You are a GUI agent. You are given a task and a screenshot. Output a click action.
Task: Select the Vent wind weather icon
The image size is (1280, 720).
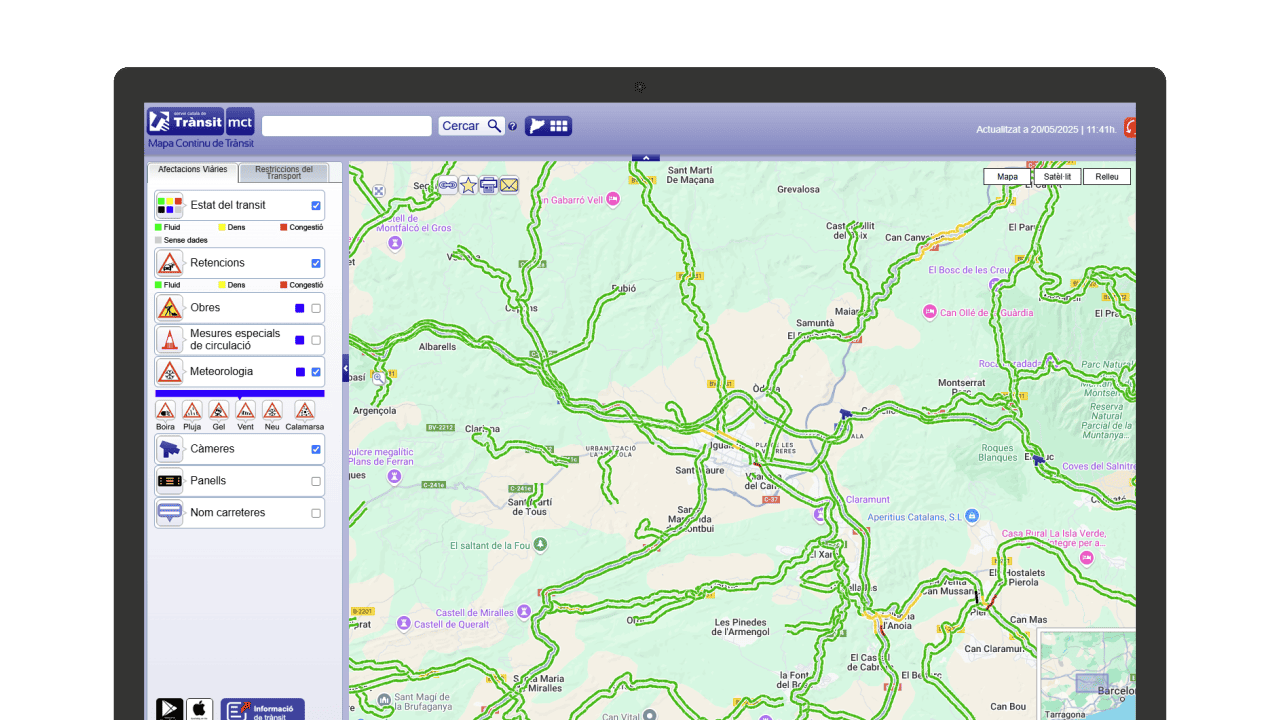(245, 410)
